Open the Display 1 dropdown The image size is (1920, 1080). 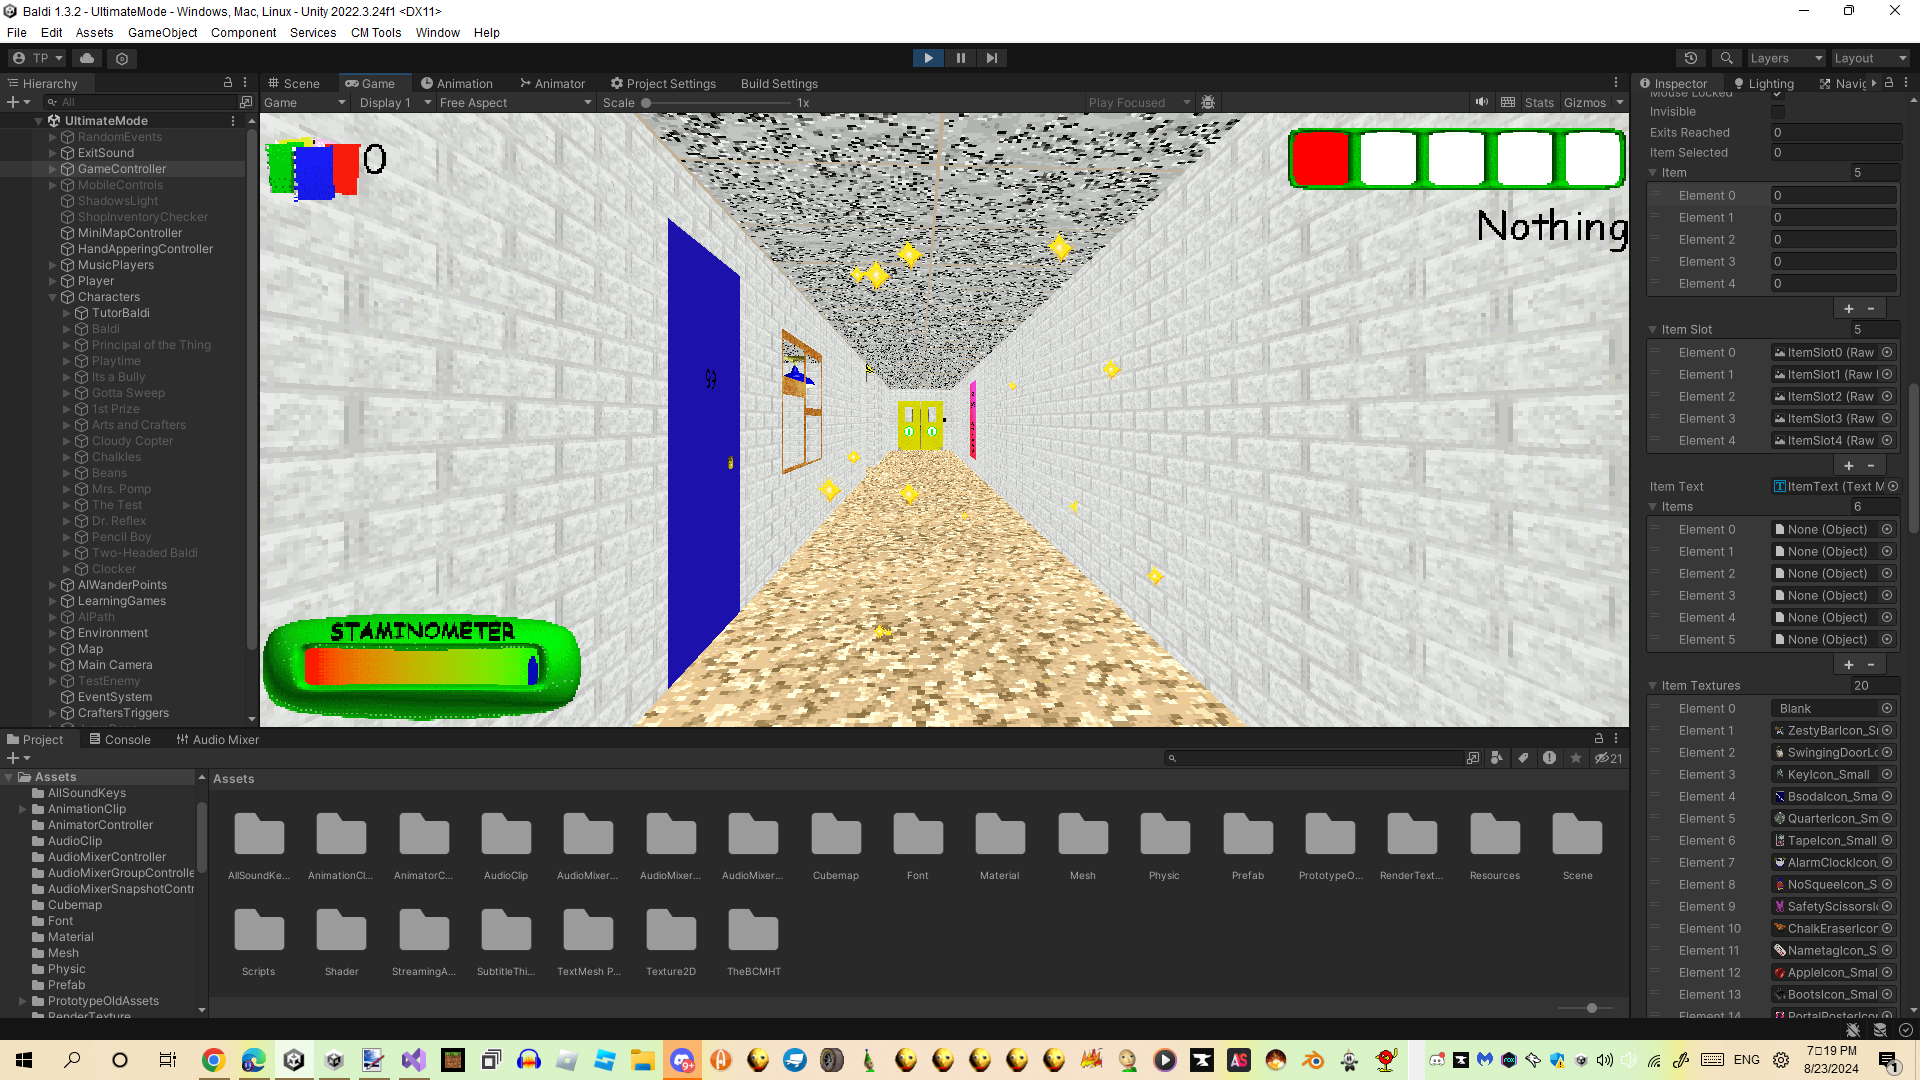394,102
